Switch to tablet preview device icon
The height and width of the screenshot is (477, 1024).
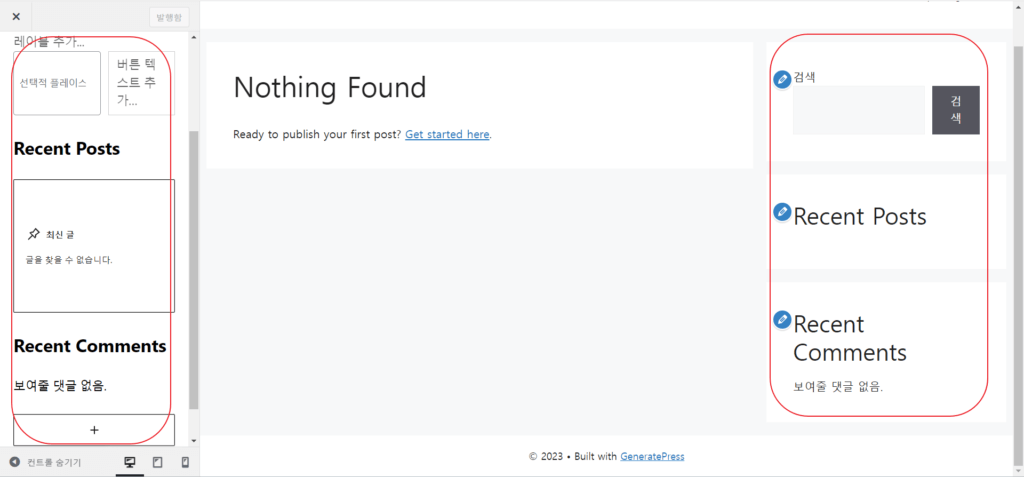coord(157,462)
